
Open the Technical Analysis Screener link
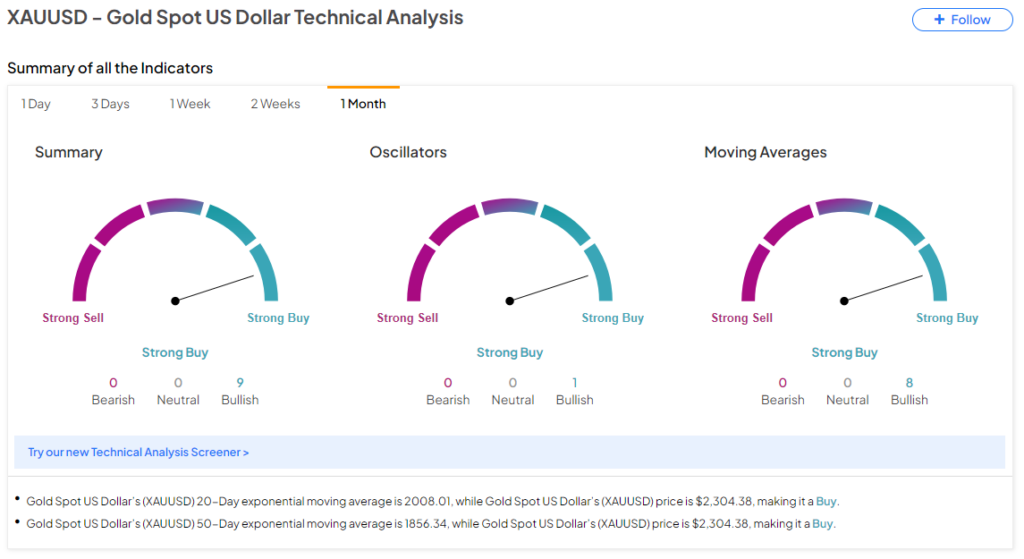coord(138,452)
